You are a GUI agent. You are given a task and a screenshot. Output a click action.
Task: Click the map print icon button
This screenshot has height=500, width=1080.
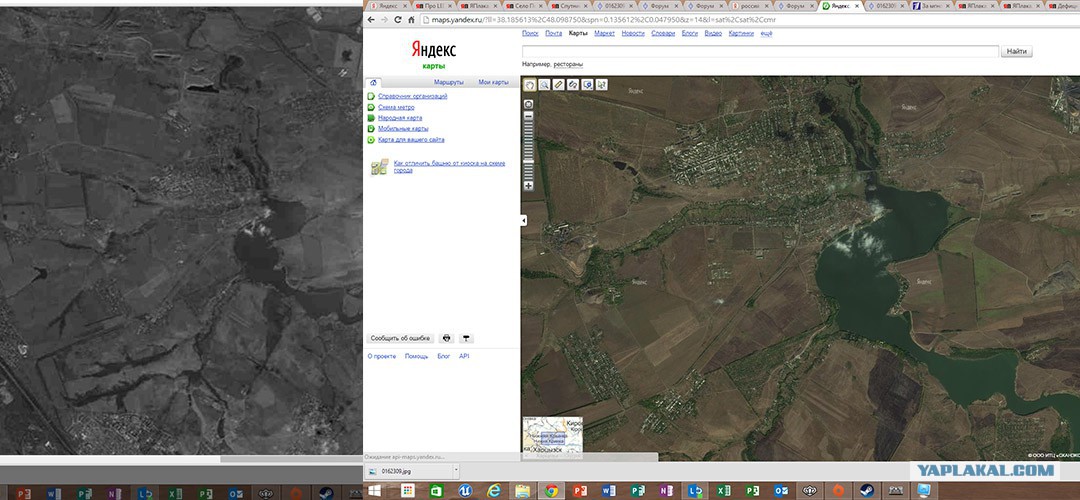pyautogui.click(x=446, y=338)
